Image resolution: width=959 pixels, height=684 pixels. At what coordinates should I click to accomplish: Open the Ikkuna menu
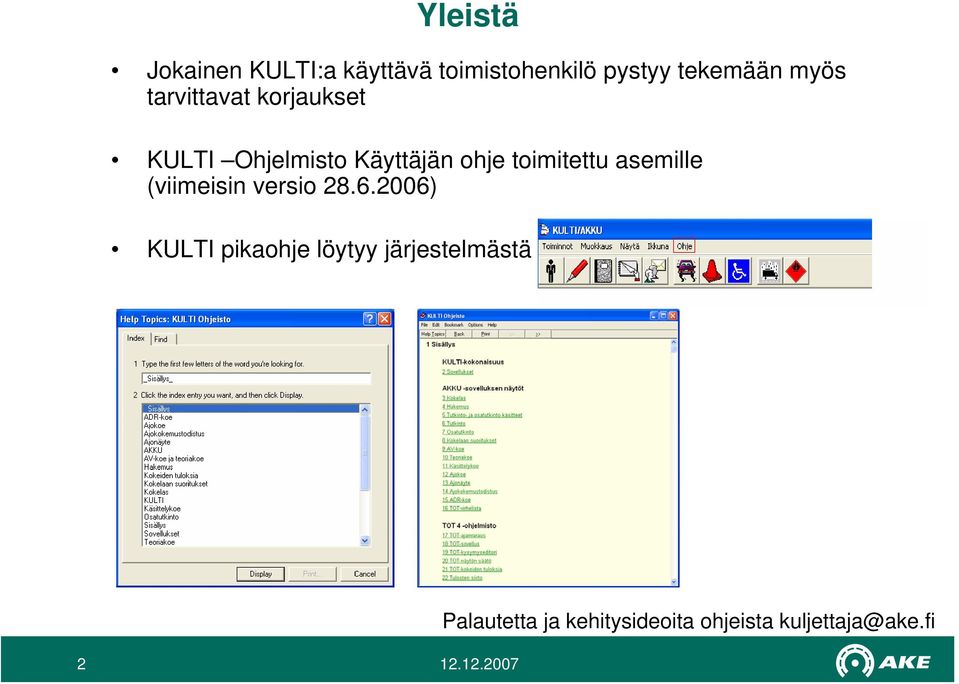[657, 247]
